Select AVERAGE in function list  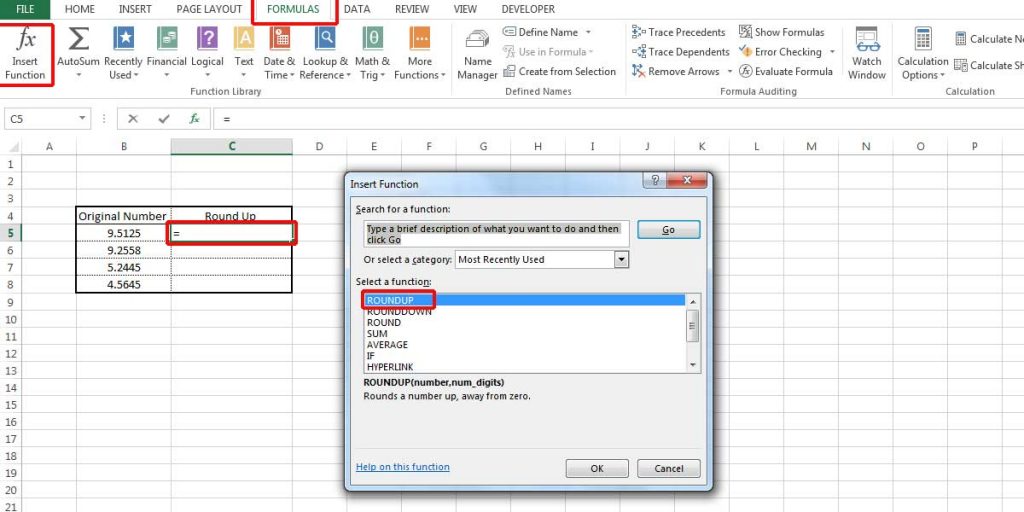[x=524, y=345]
